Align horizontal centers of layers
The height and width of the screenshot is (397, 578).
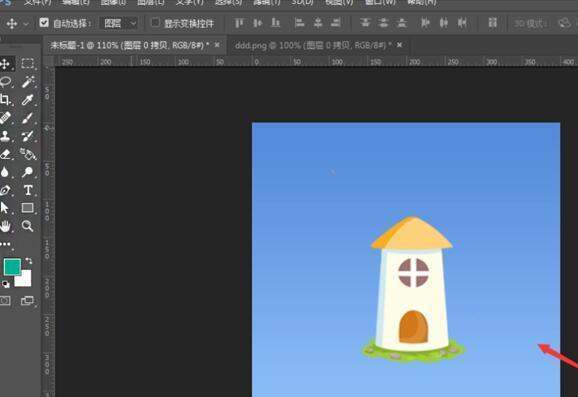point(318,23)
